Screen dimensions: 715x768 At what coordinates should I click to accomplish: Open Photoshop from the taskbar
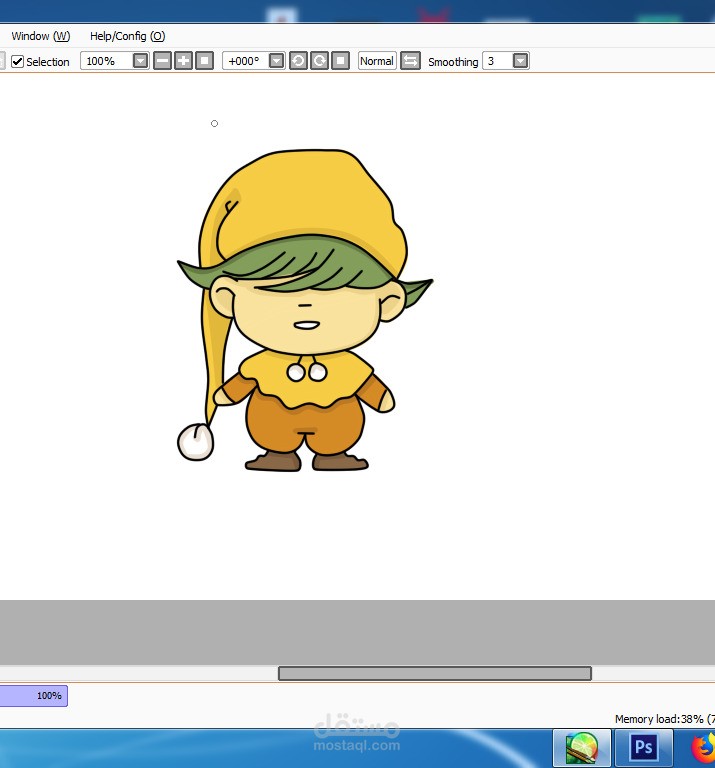pyautogui.click(x=643, y=747)
